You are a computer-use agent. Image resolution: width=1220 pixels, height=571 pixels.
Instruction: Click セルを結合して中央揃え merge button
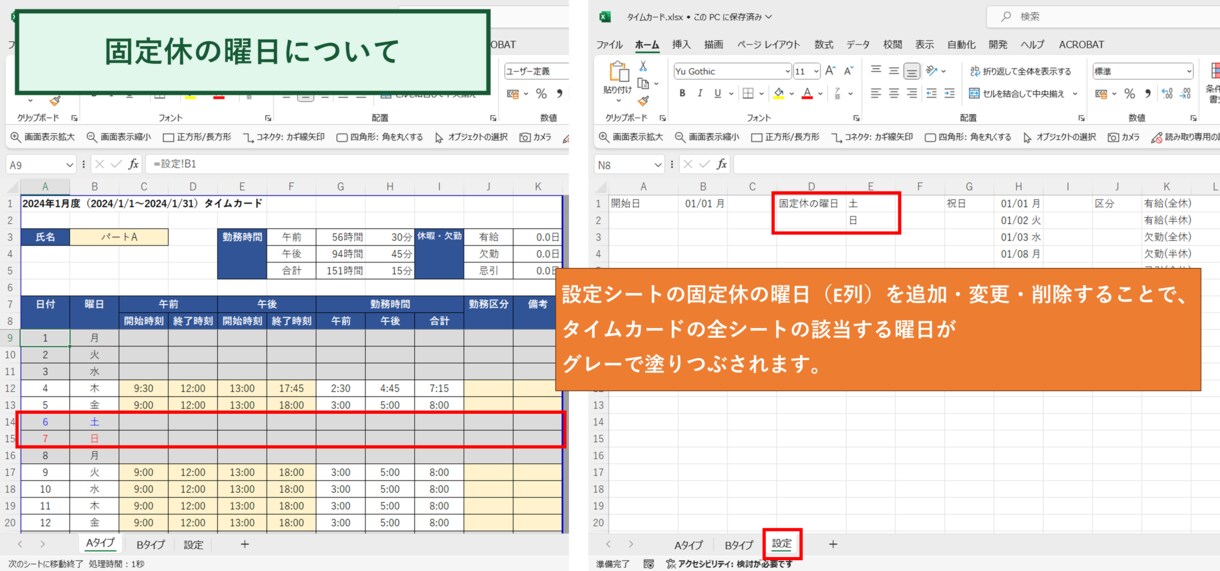[x=1018, y=93]
